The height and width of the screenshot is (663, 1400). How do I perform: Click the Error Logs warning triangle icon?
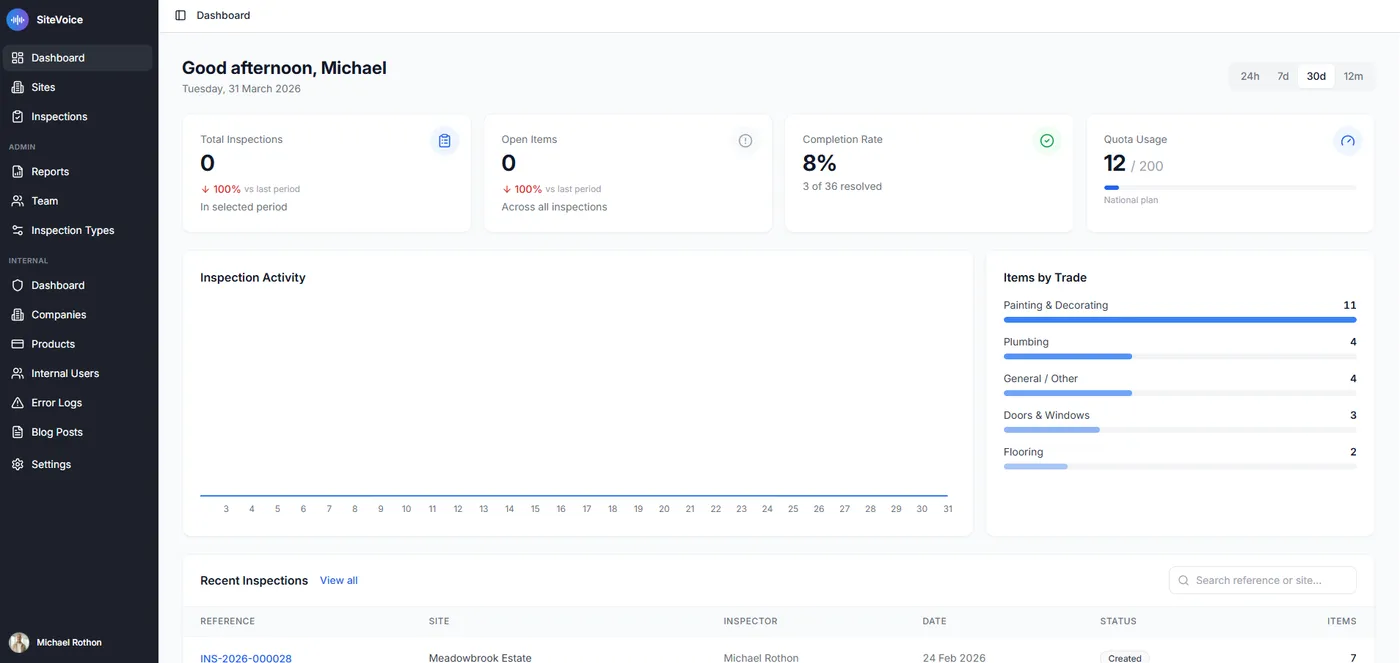(17, 403)
